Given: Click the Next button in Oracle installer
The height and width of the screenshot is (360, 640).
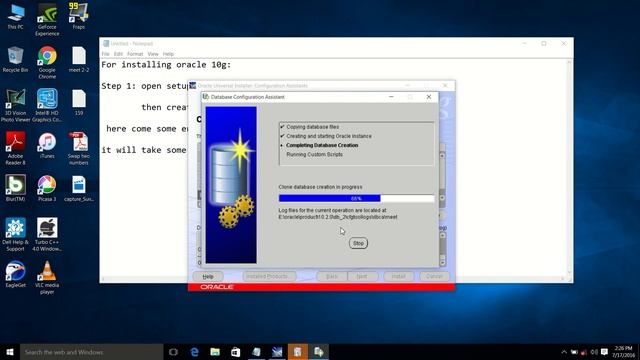Looking at the screenshot, I should point(362,276).
